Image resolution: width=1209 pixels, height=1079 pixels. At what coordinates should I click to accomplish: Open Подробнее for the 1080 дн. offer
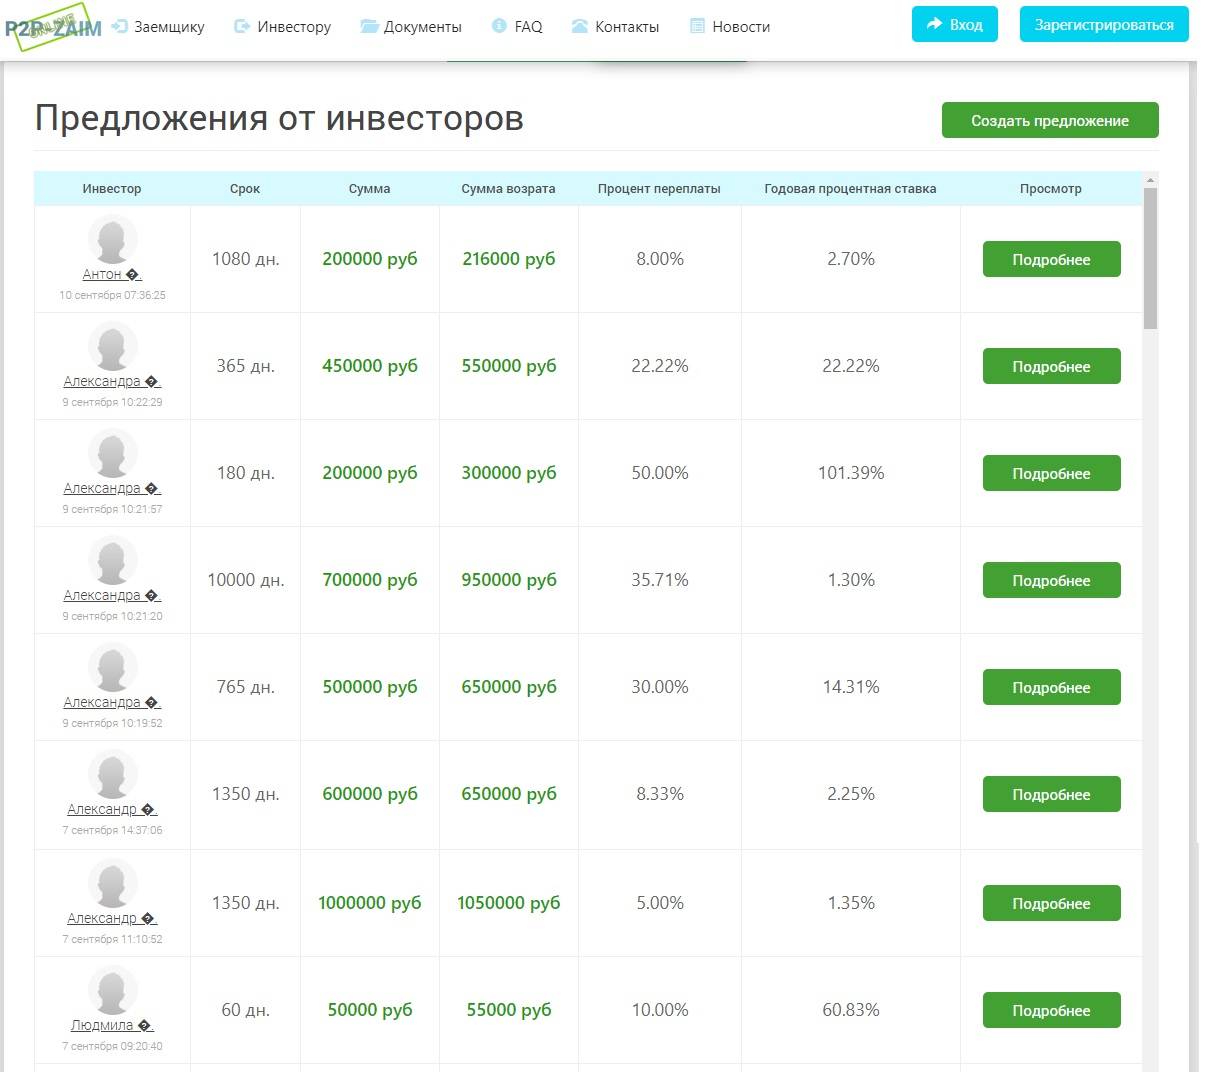pyautogui.click(x=1051, y=259)
